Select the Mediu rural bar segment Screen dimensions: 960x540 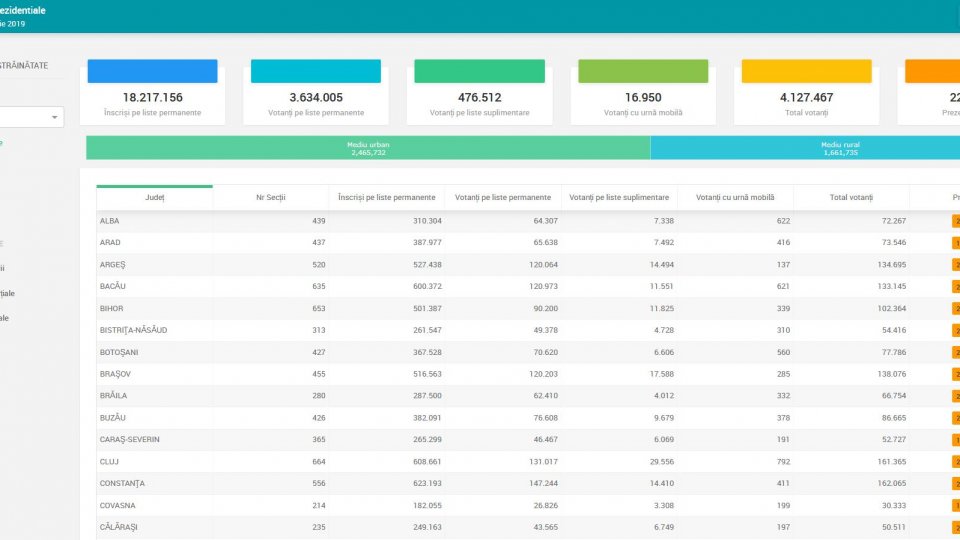(804, 148)
